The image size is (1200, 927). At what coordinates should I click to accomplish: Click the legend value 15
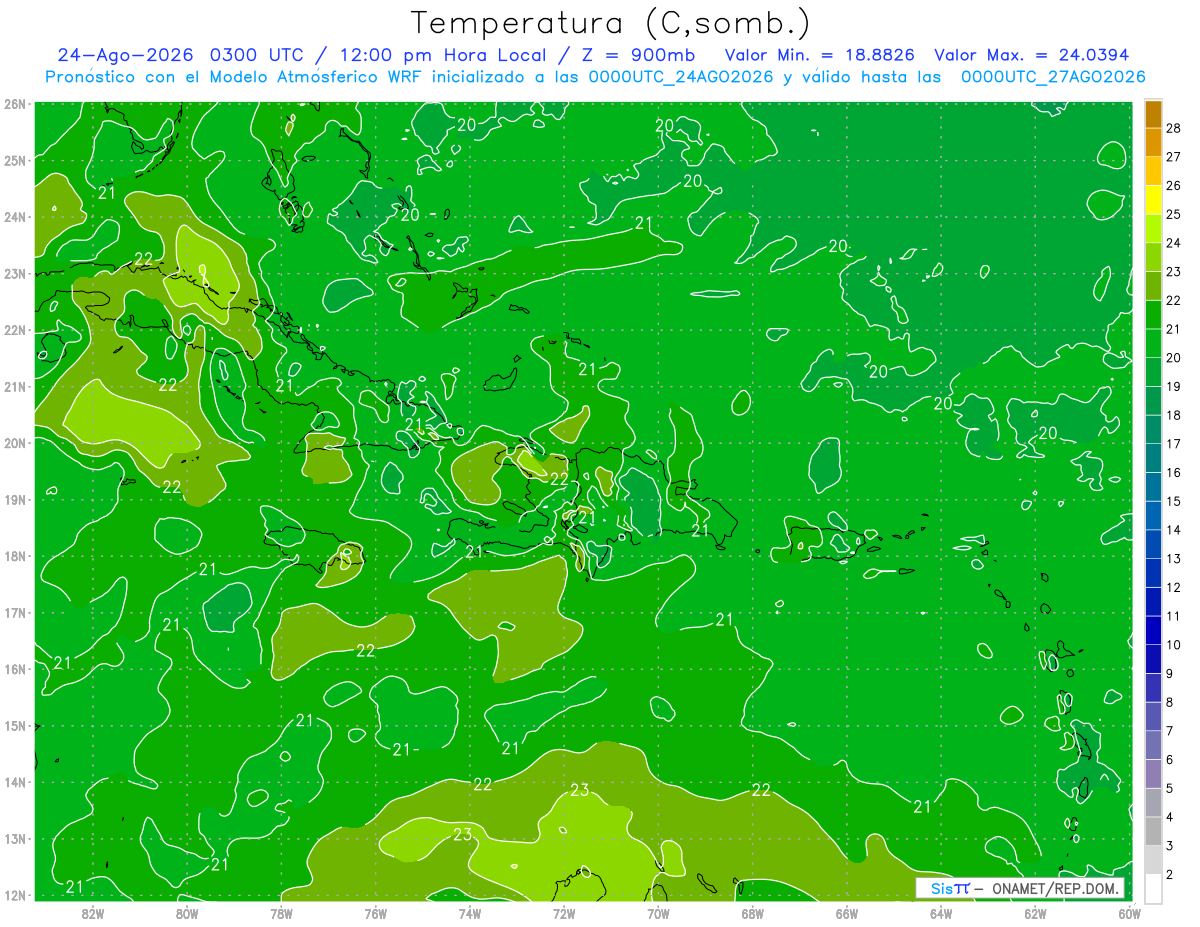pyautogui.click(x=1173, y=501)
